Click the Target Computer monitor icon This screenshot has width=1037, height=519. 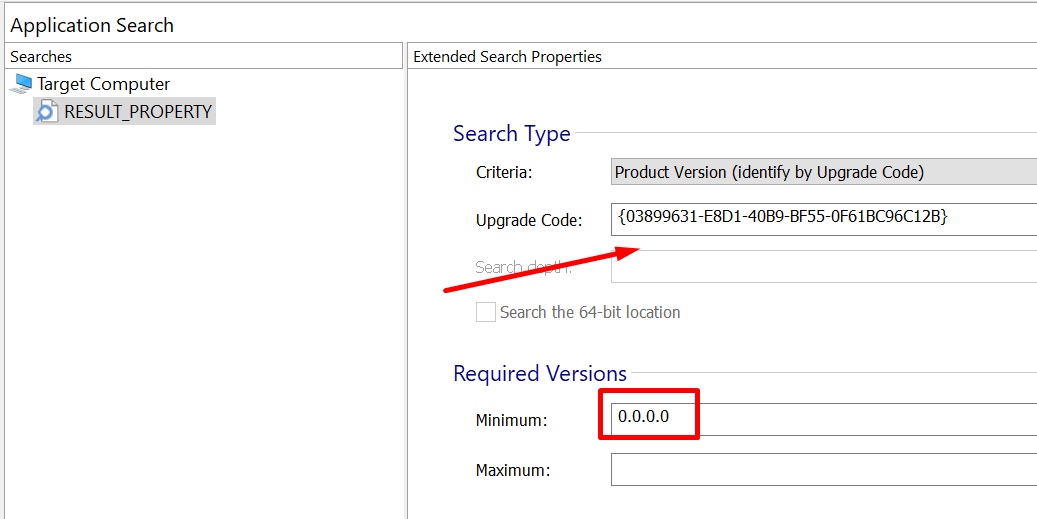[x=21, y=84]
